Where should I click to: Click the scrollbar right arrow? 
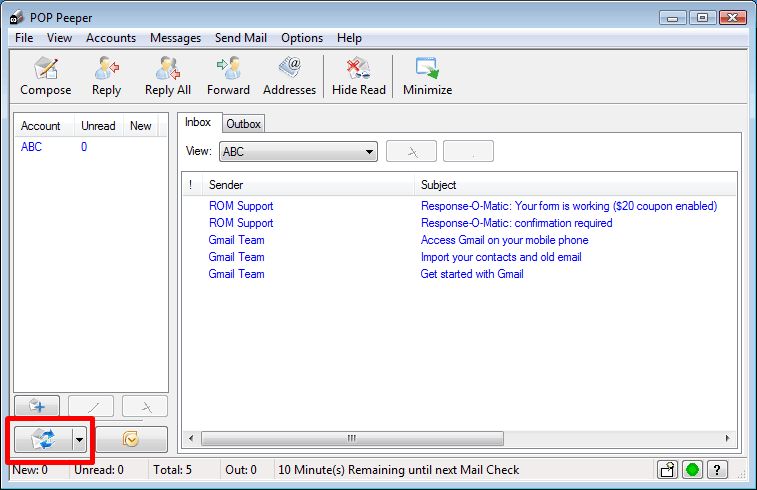(728, 438)
